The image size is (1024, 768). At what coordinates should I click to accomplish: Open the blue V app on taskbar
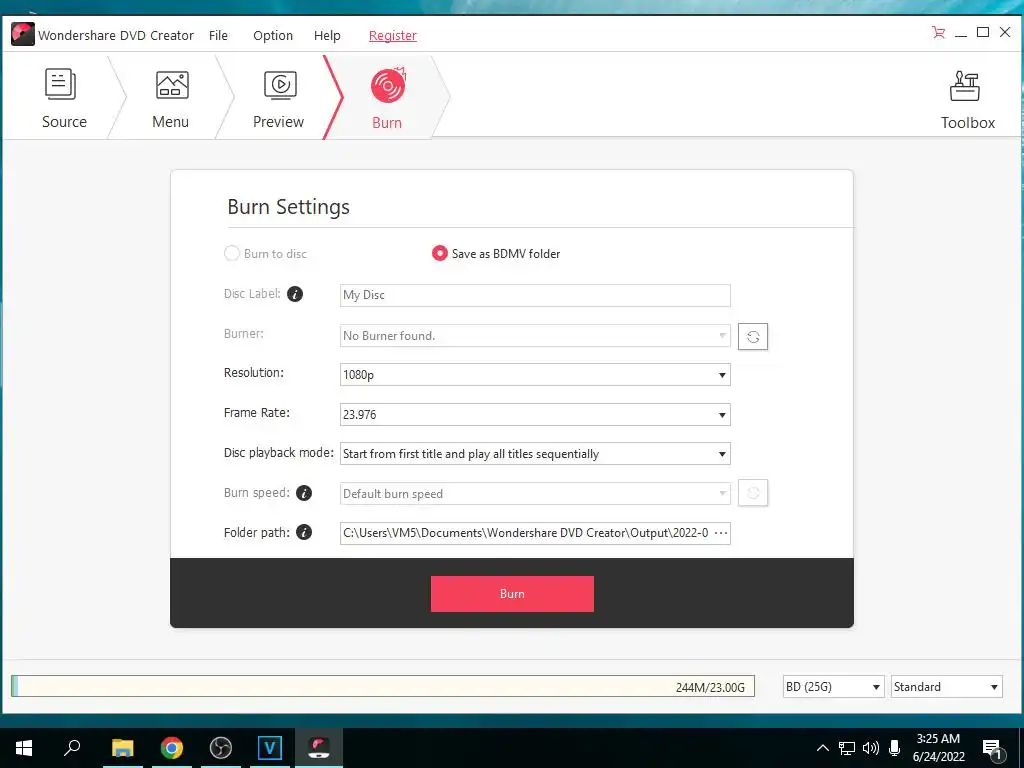(270, 748)
